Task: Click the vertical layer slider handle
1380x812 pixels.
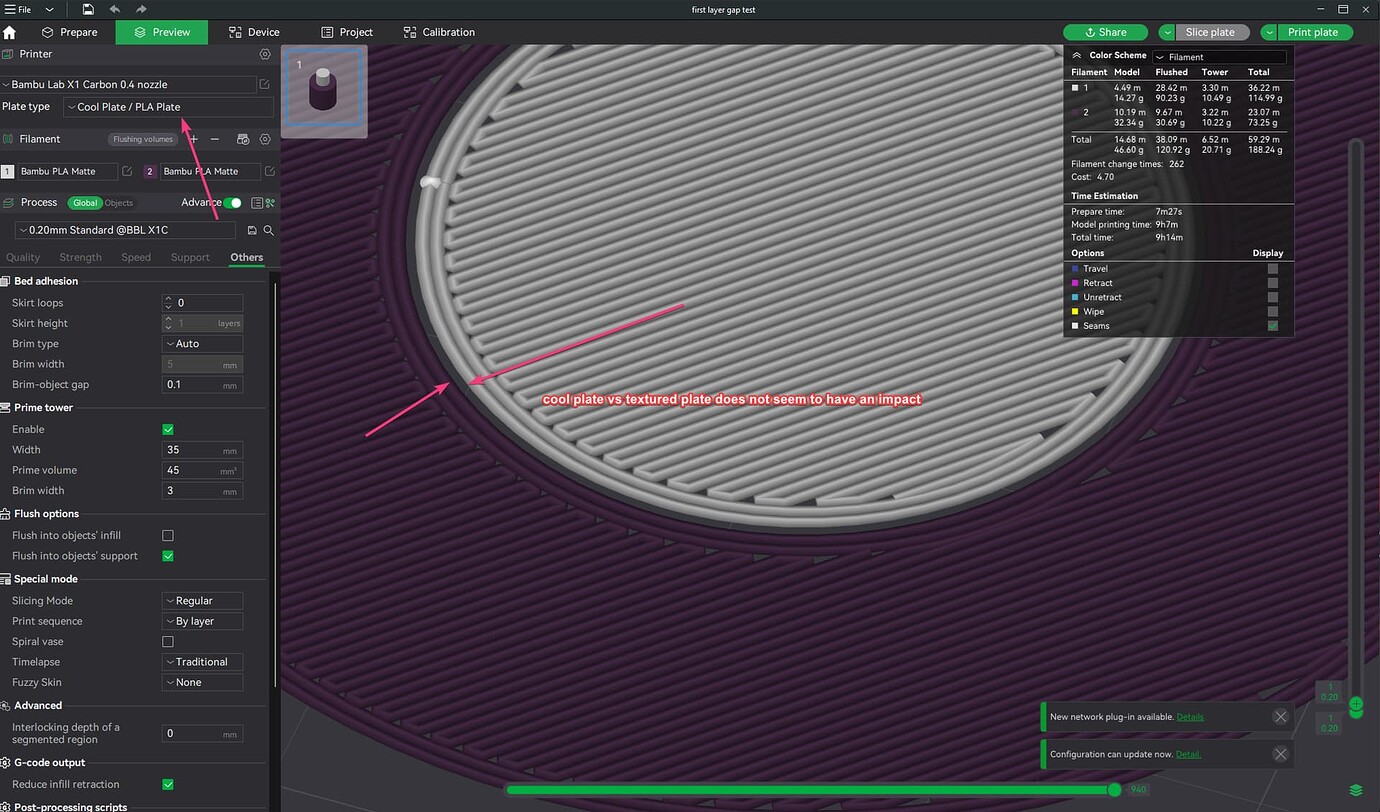Action: coord(1356,705)
